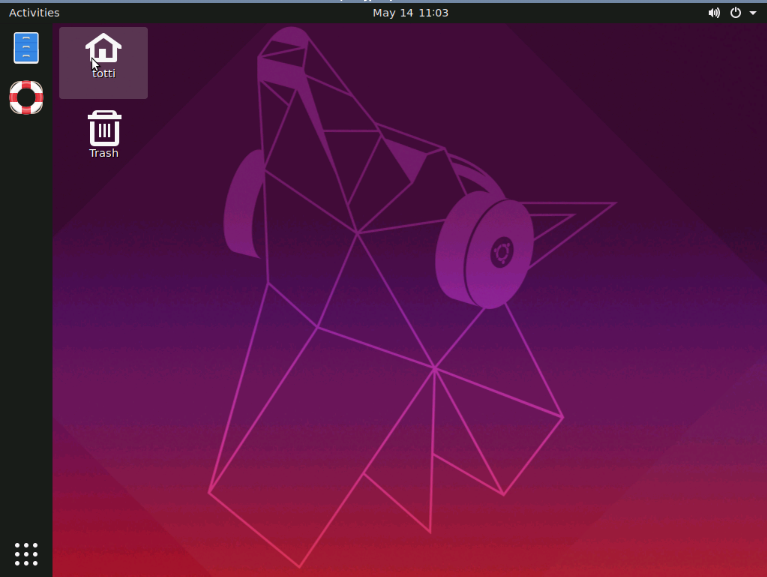
Task: Expand the system menu arrow
Action: (753, 13)
